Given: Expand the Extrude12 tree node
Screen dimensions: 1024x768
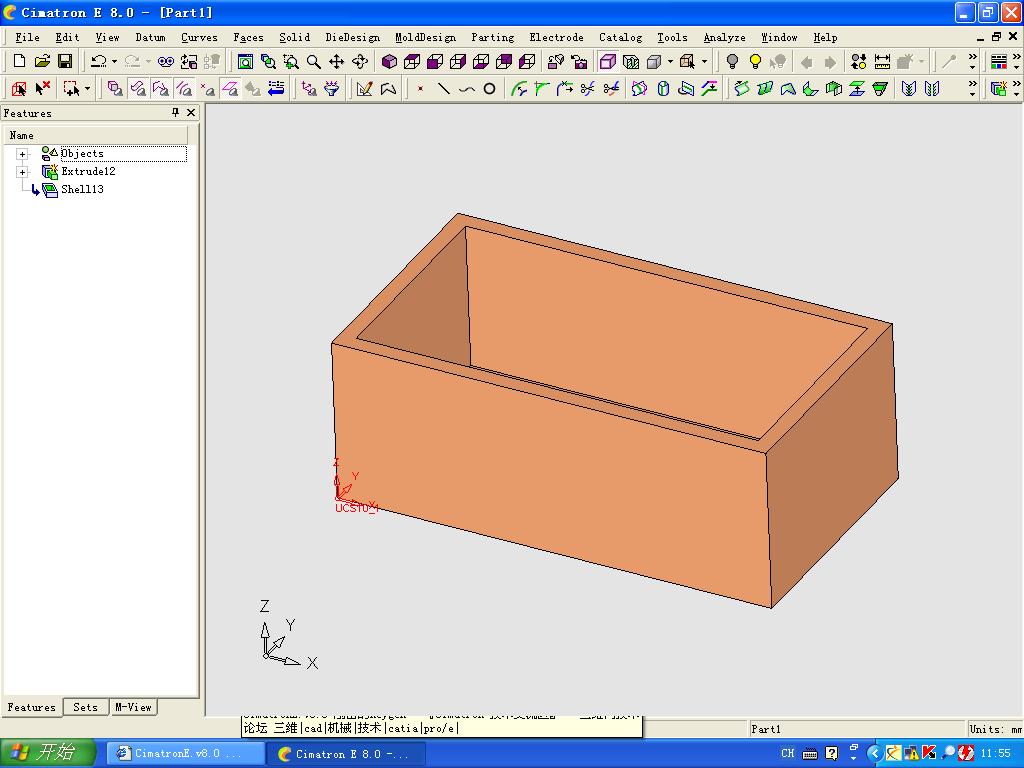Looking at the screenshot, I should pyautogui.click(x=22, y=172).
